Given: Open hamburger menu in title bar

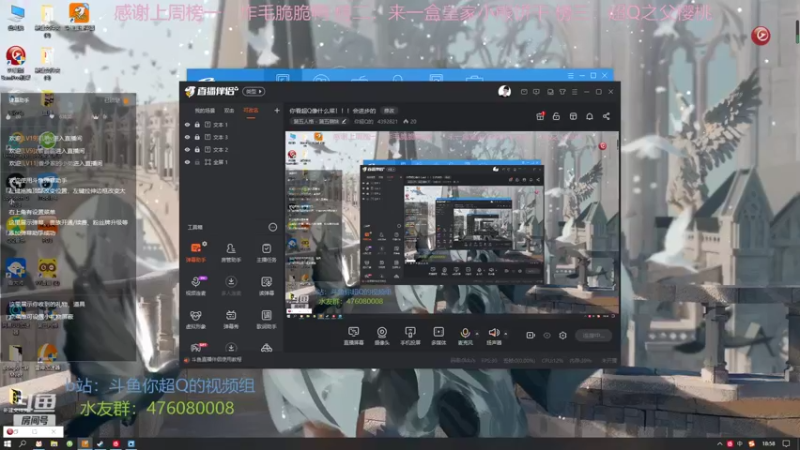Looking at the screenshot, I should click(574, 92).
